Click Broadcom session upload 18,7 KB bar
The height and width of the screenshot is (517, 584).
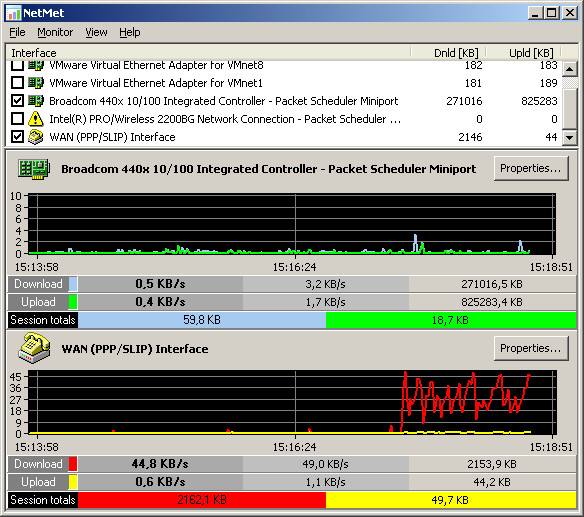(451, 320)
